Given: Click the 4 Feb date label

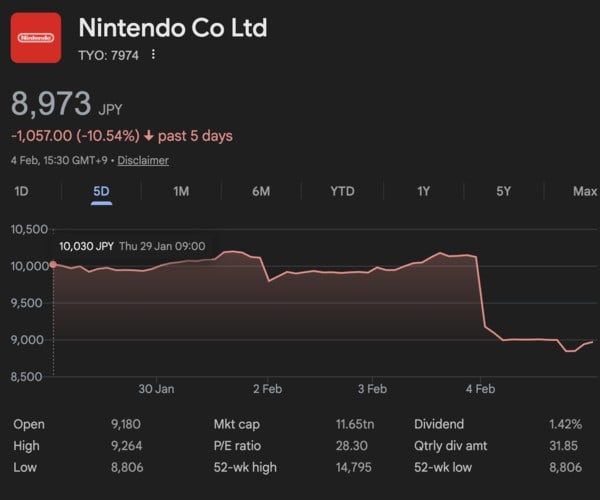Looking at the screenshot, I should (x=480, y=388).
